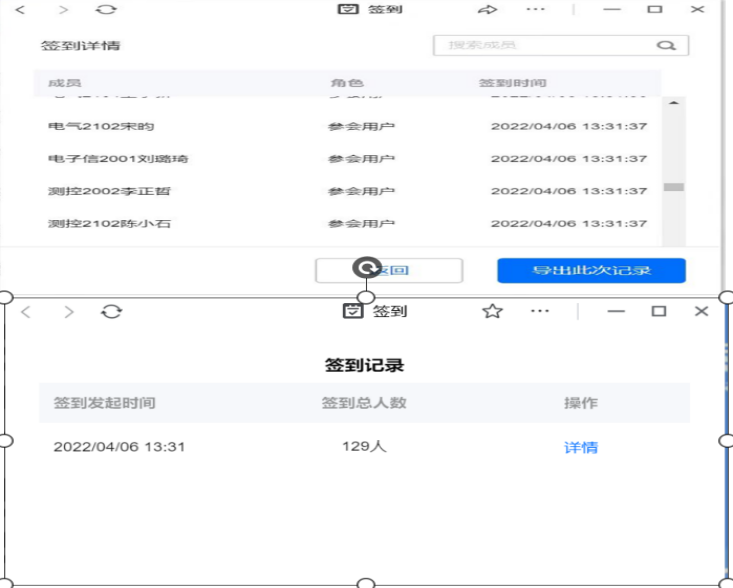The width and height of the screenshot is (733, 588).
Task: Open the three-dot menu in the upper window
Action: point(536,9)
